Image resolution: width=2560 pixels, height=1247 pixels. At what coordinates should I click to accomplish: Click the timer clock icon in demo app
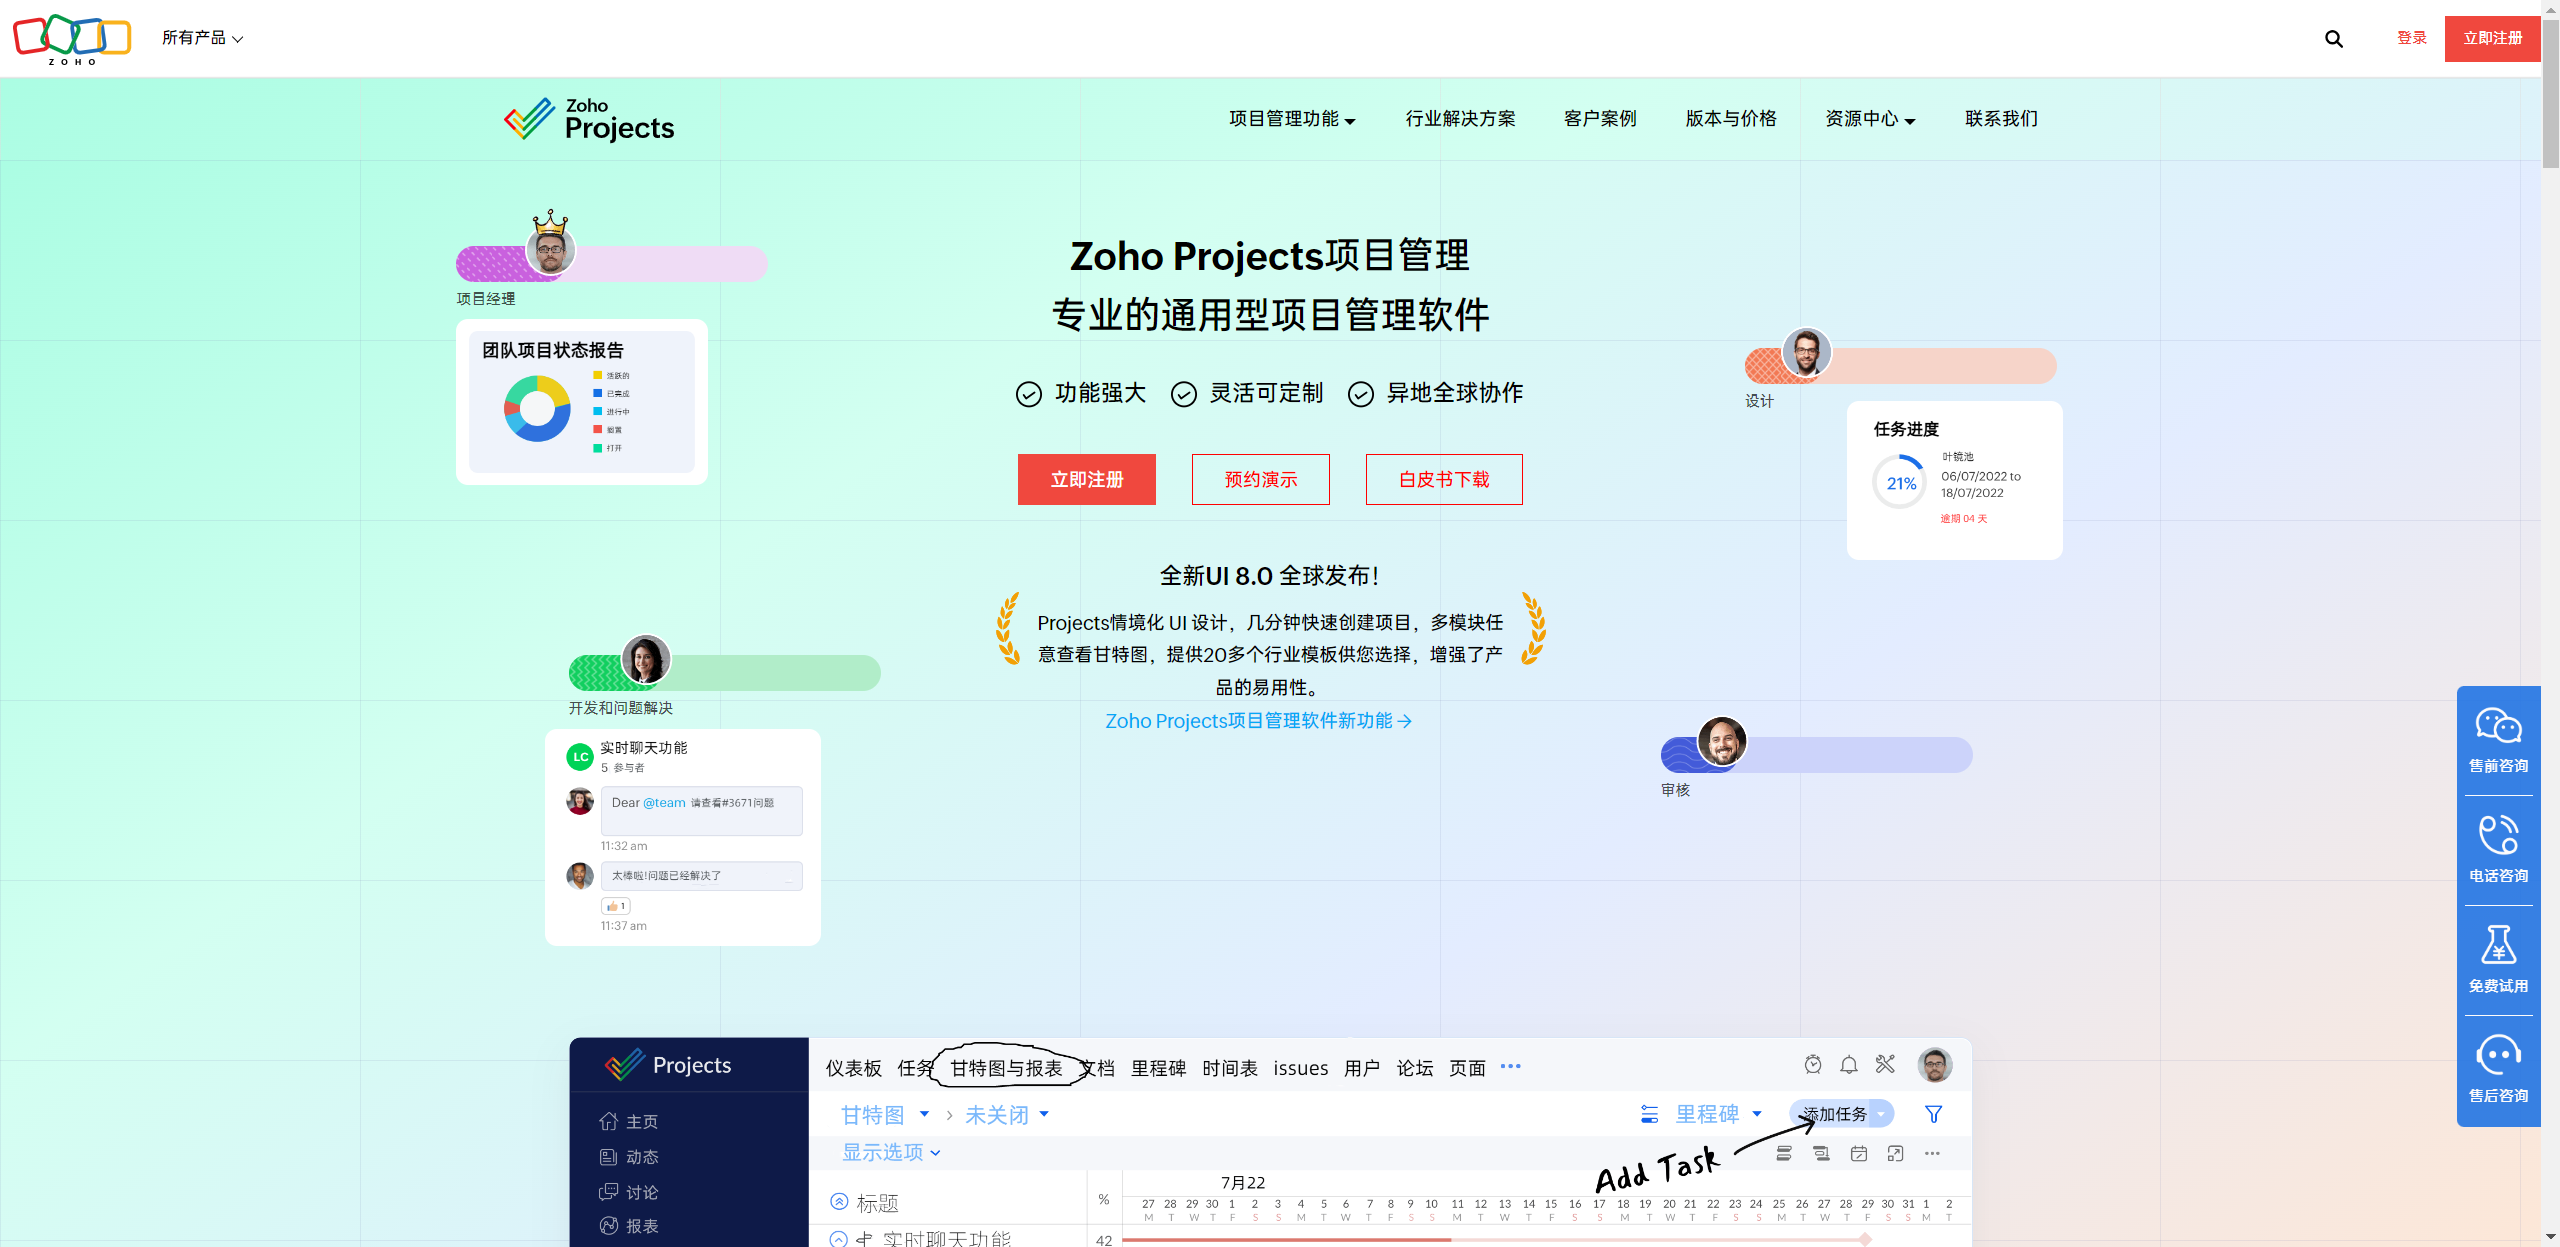point(1813,1065)
